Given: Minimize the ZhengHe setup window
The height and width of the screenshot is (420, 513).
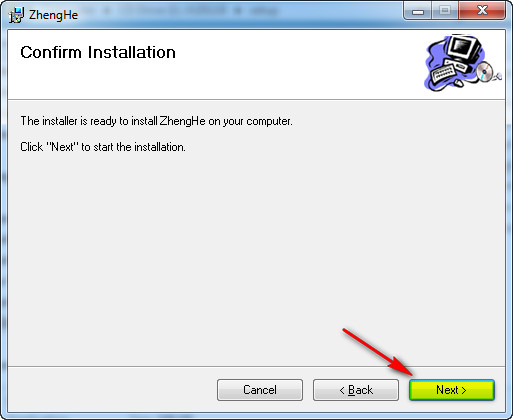Looking at the screenshot, I should (x=418, y=11).
